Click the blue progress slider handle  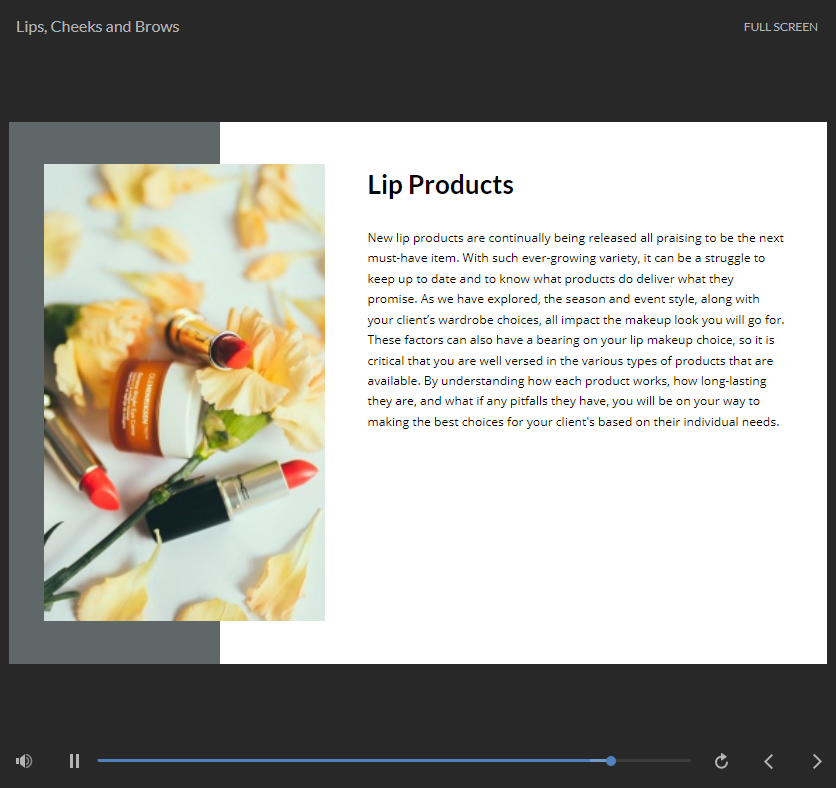click(x=611, y=761)
